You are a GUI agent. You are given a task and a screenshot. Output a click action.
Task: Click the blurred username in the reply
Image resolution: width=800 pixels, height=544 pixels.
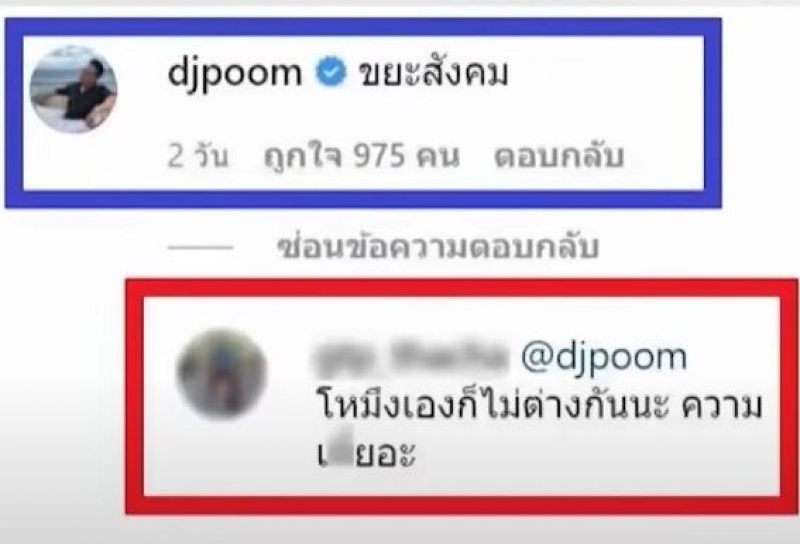(410, 357)
